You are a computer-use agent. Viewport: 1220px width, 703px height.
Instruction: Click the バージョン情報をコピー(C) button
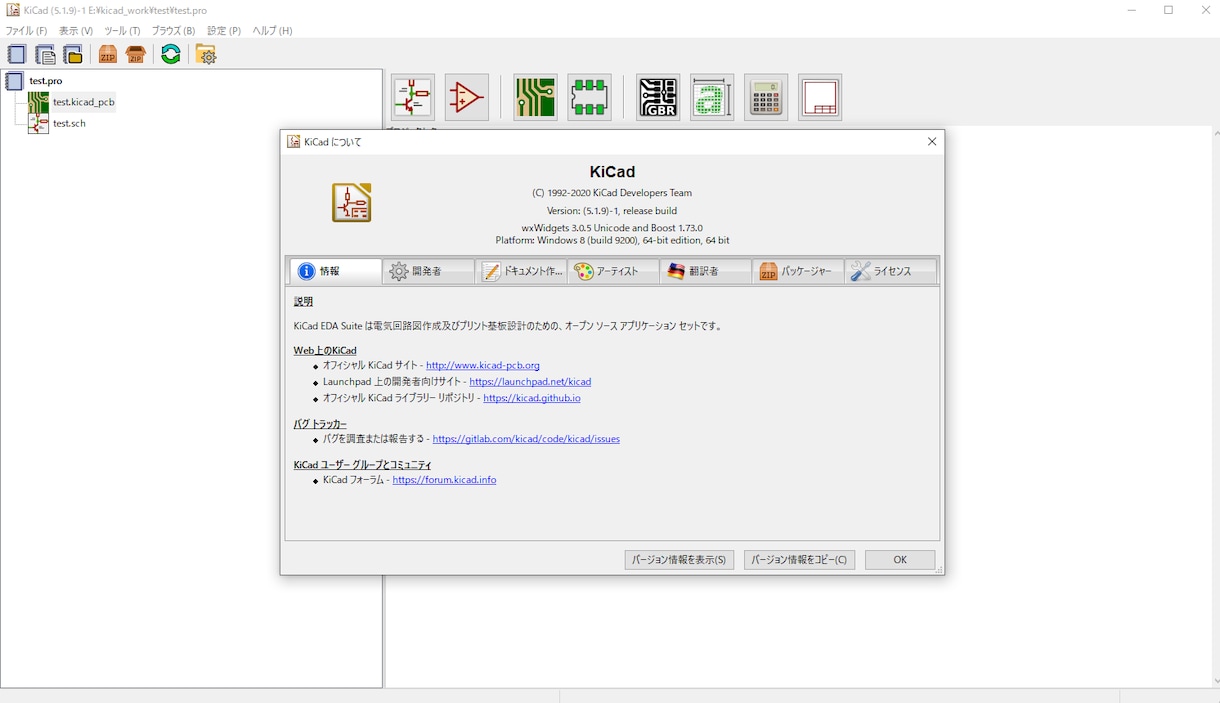pos(799,560)
